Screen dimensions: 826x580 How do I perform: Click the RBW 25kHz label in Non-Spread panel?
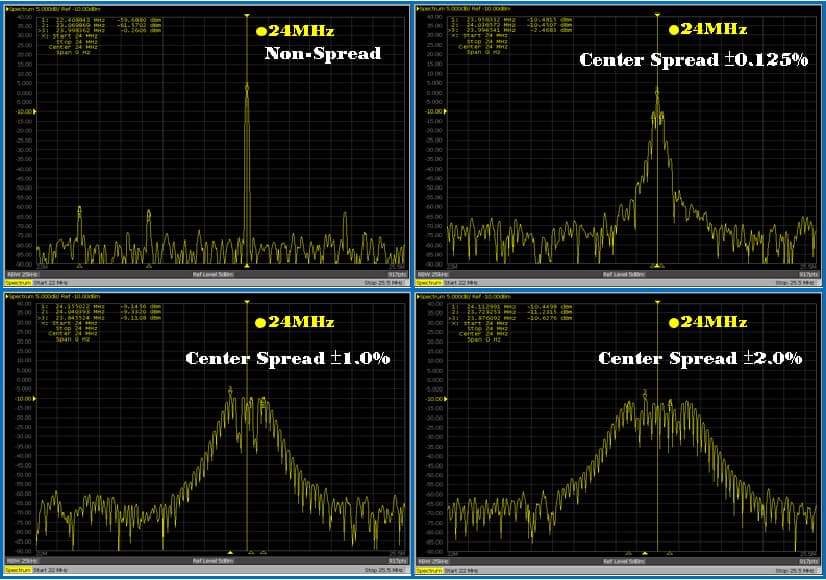22,274
